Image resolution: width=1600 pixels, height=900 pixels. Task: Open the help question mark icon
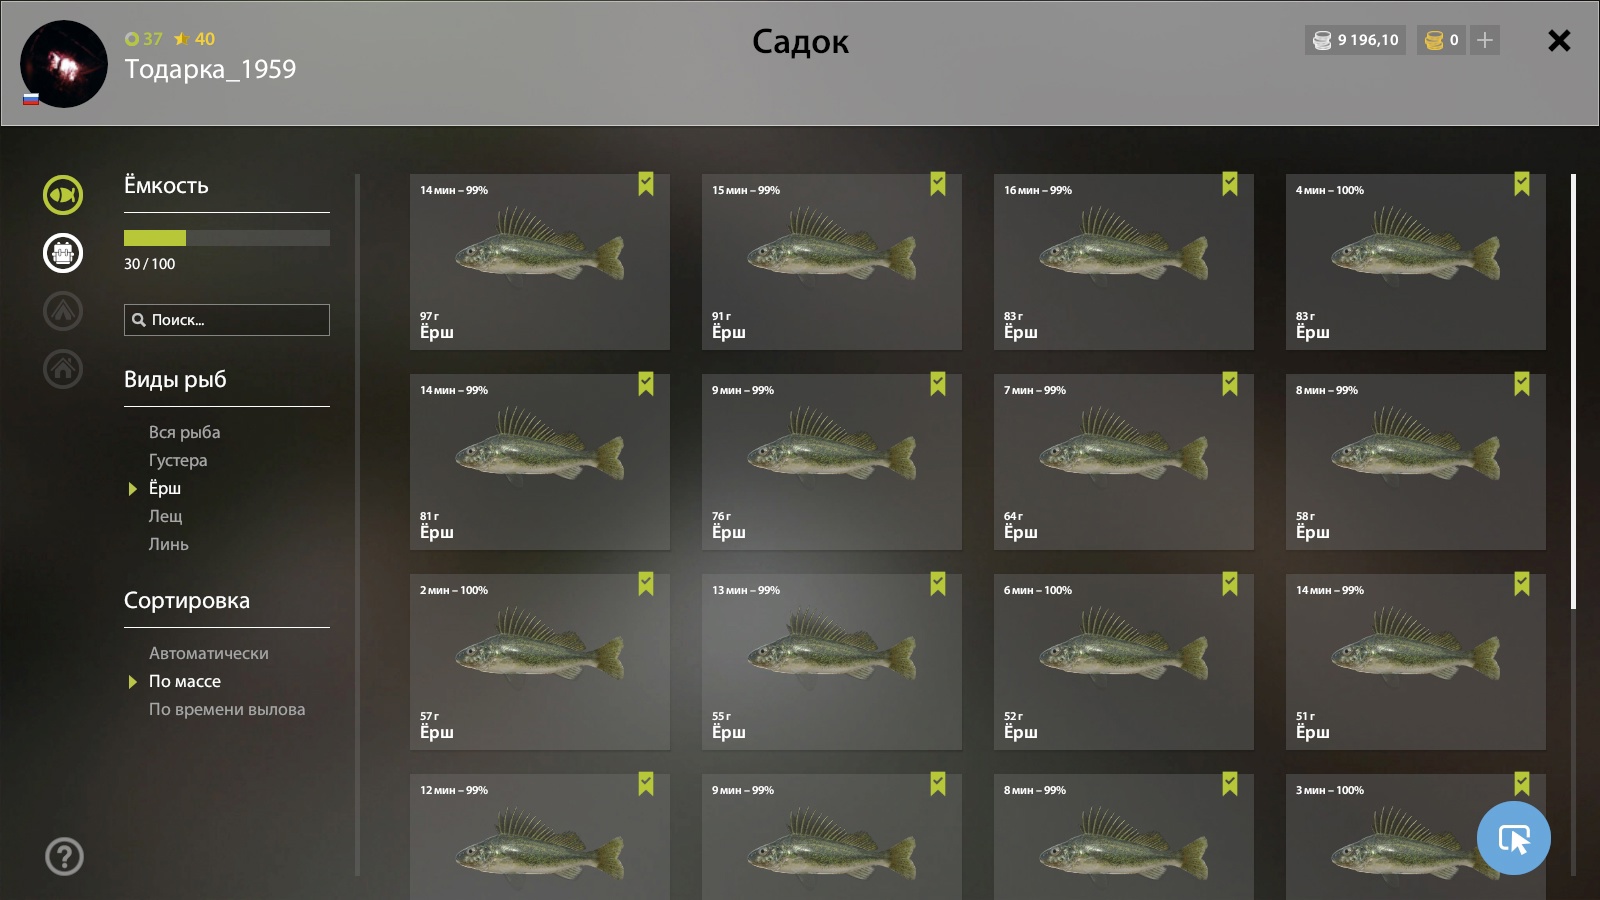coord(64,856)
